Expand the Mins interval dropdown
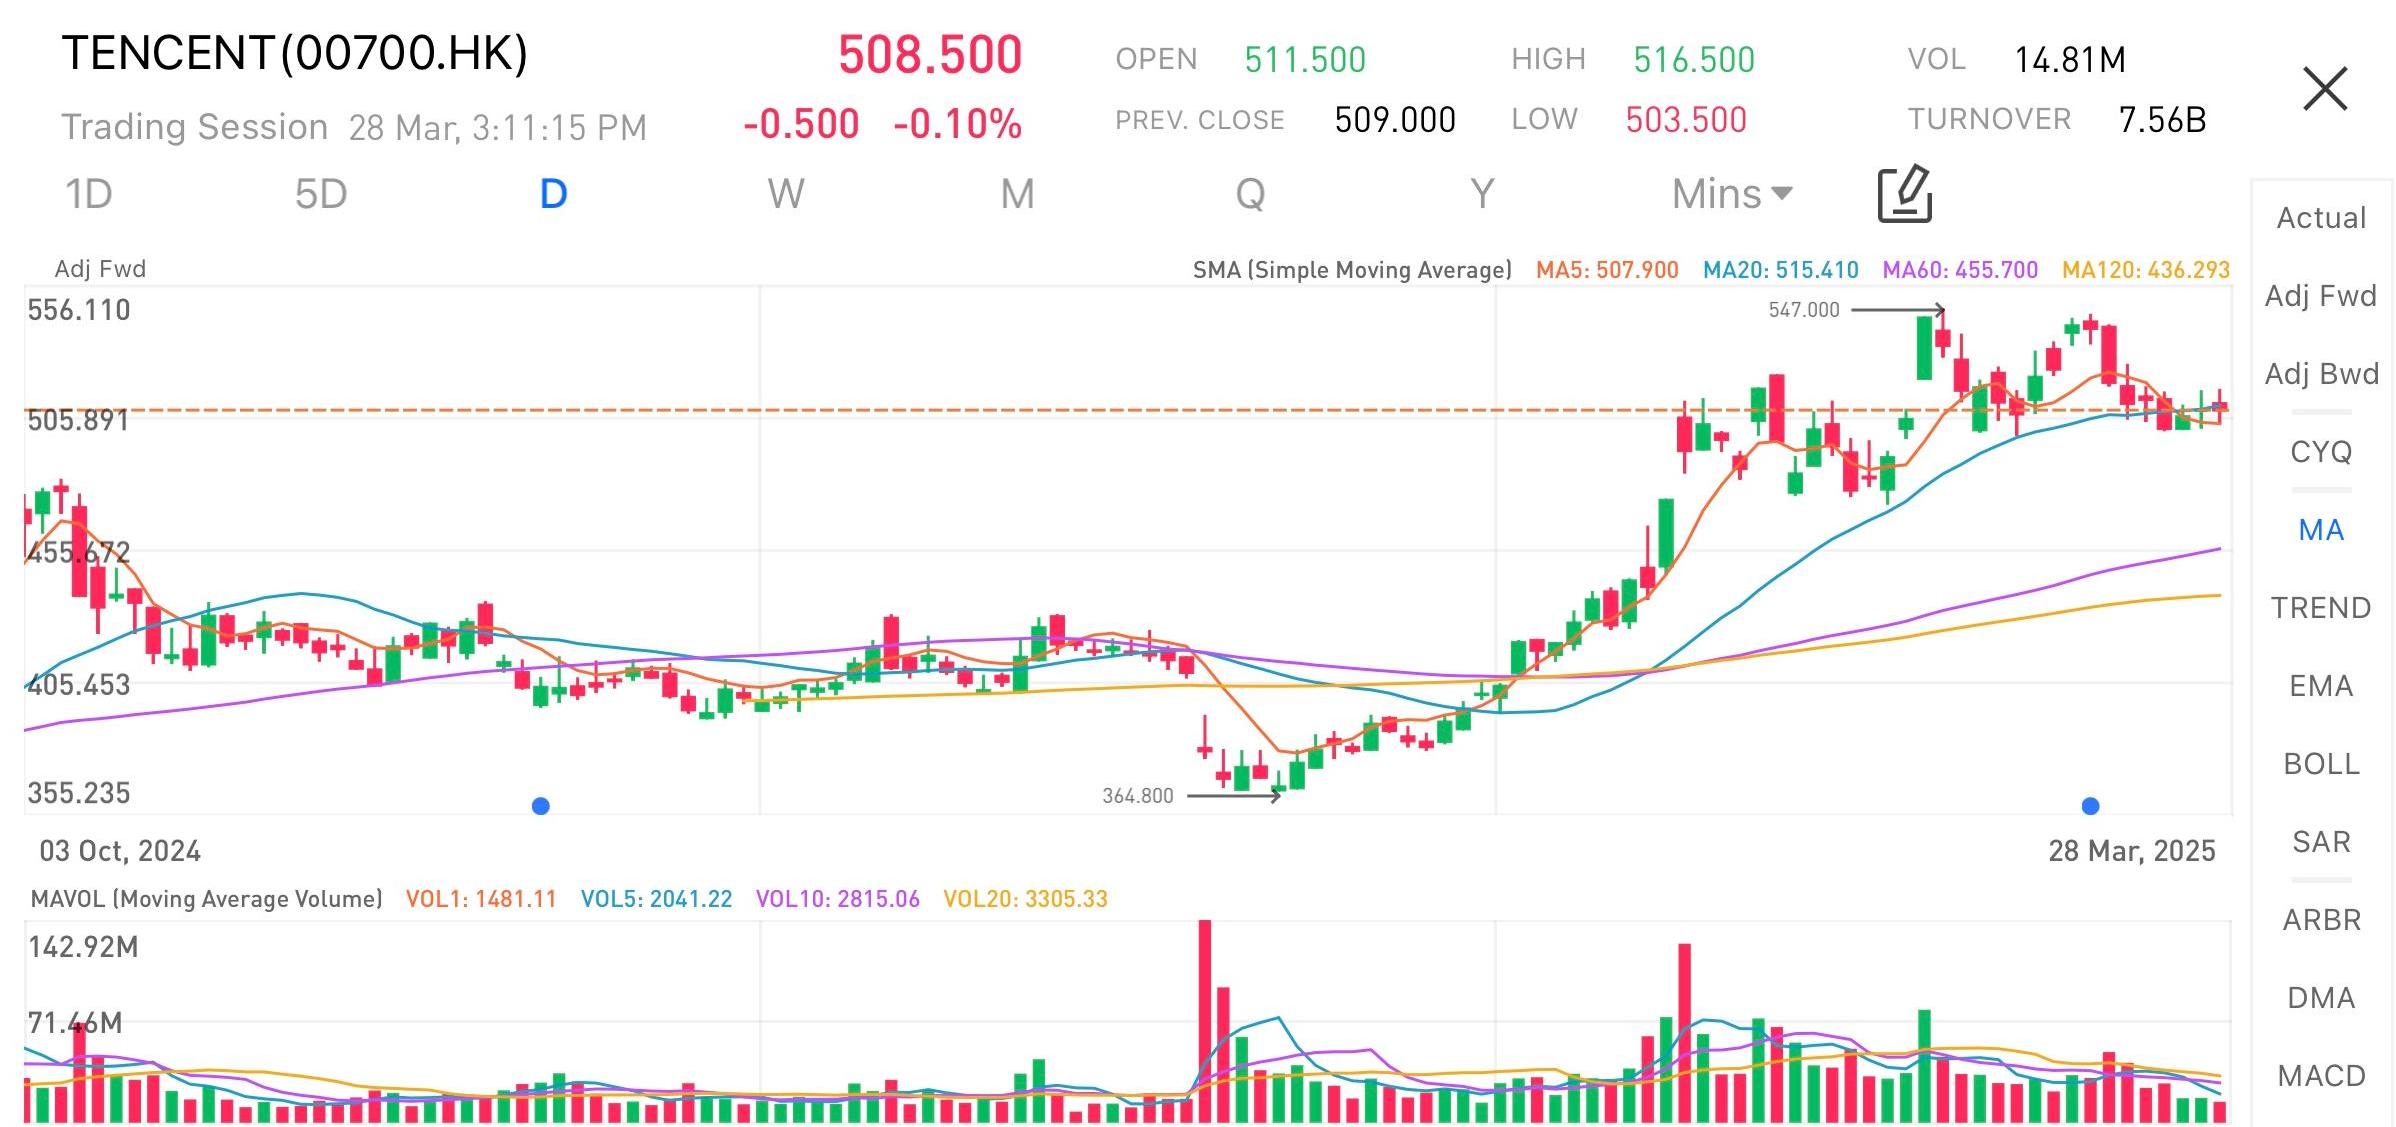The height and width of the screenshot is (1127, 2396). [x=1732, y=194]
